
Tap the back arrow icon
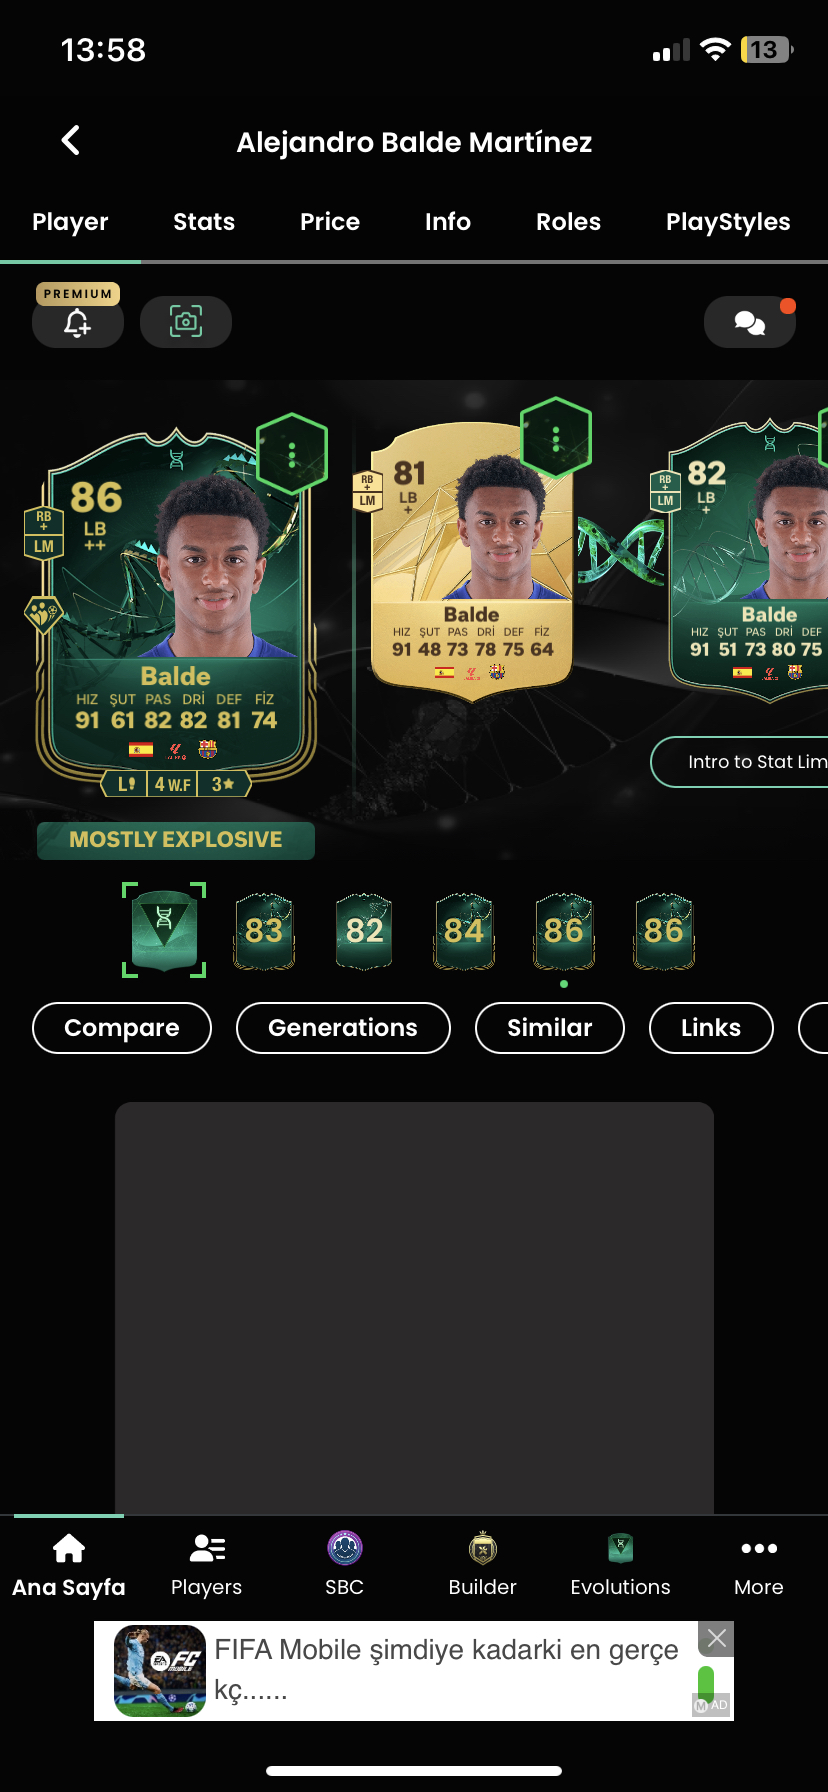[x=70, y=141]
